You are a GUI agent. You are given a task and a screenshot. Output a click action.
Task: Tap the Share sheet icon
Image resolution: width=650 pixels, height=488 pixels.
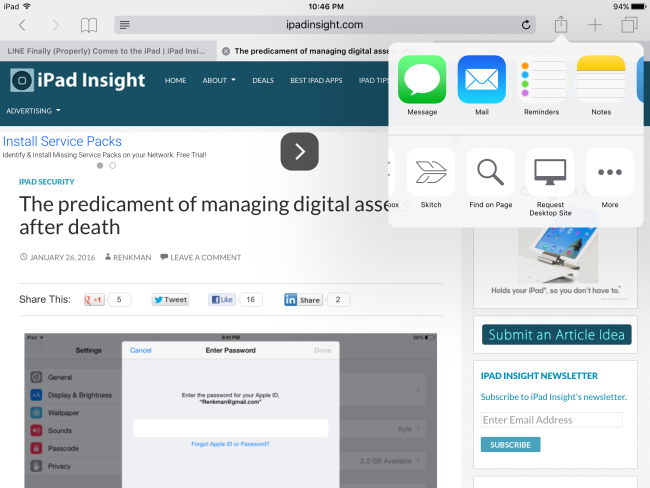coord(561,24)
